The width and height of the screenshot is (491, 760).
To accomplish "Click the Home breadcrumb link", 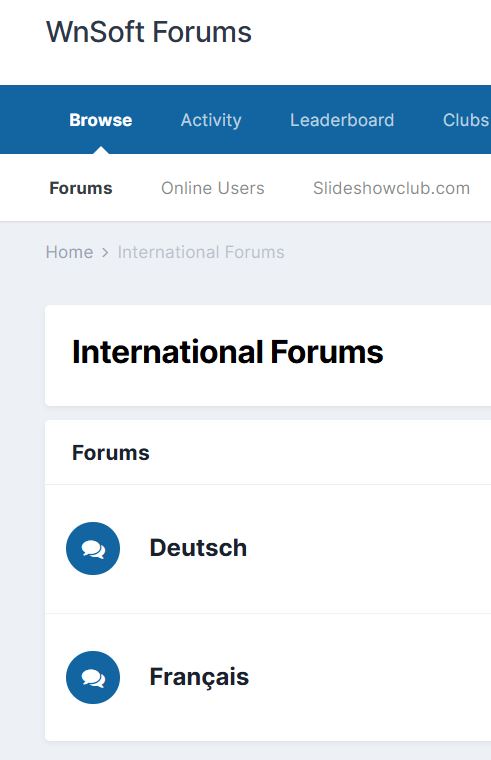I will [69, 252].
